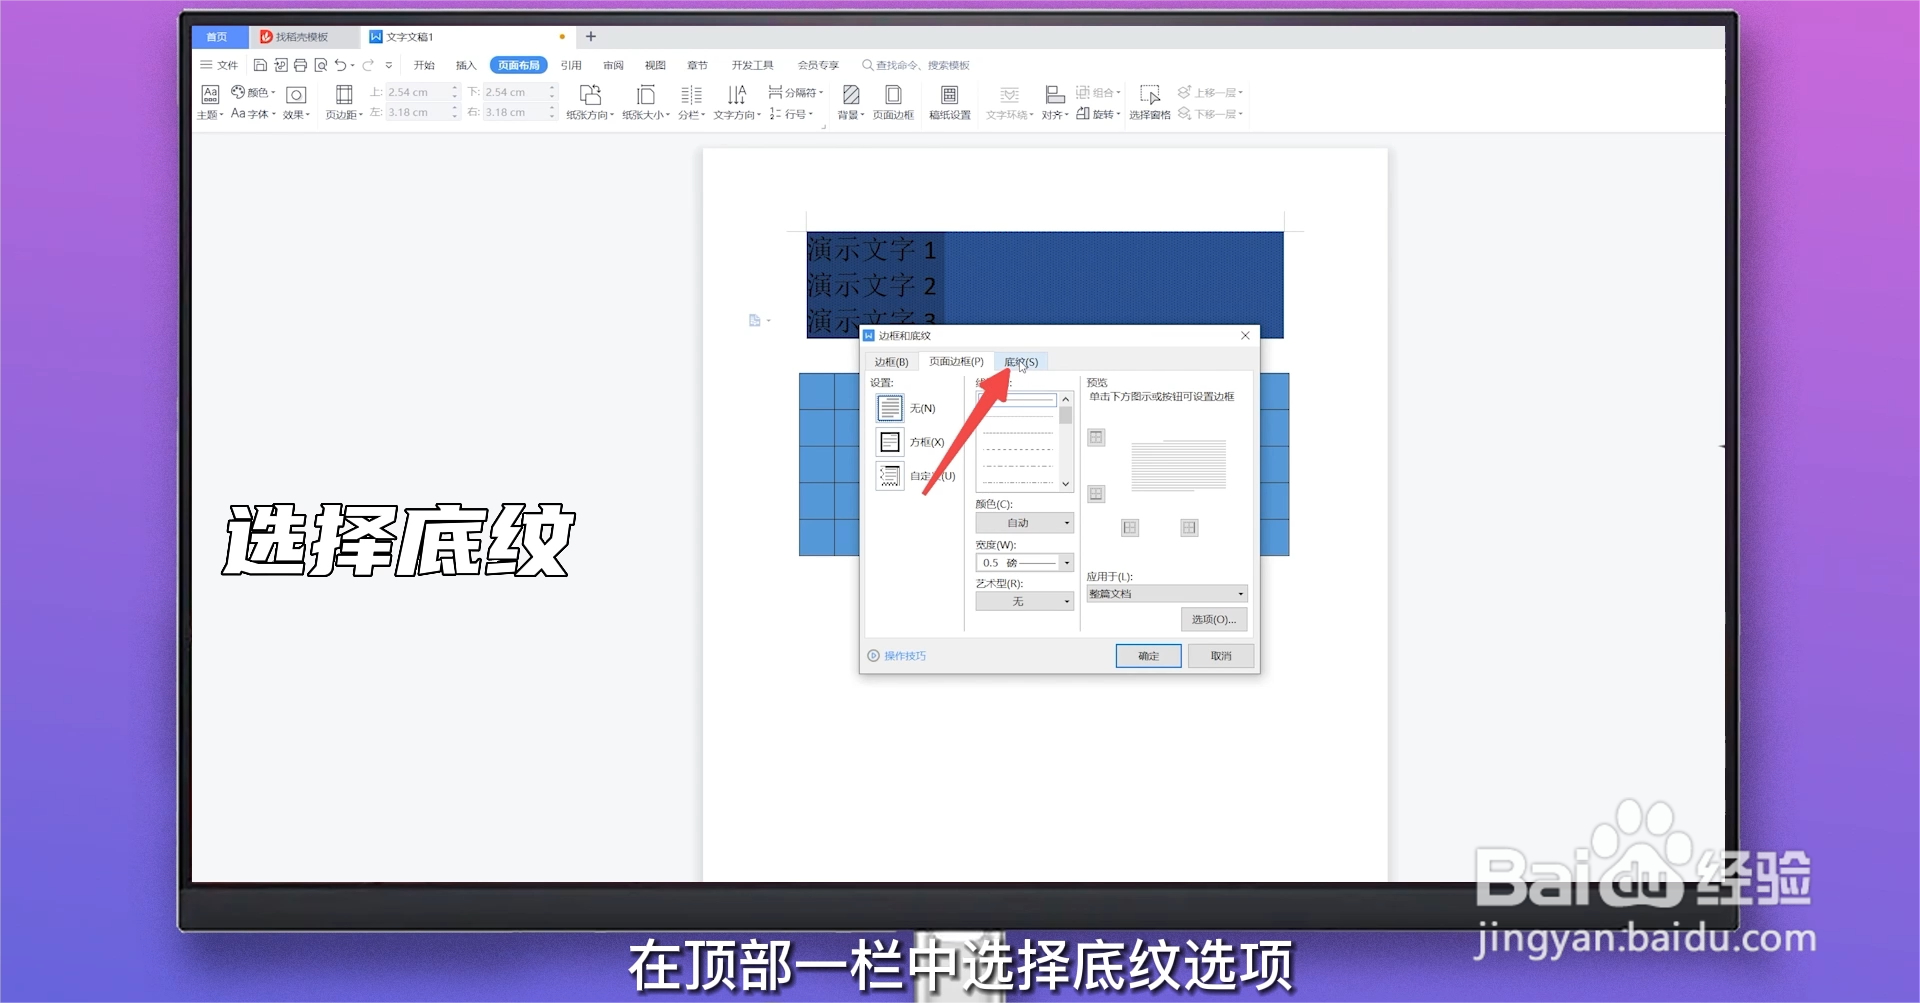Switch to the 底纹(S) shading tab
This screenshot has width=1920, height=1003.
pos(1022,361)
